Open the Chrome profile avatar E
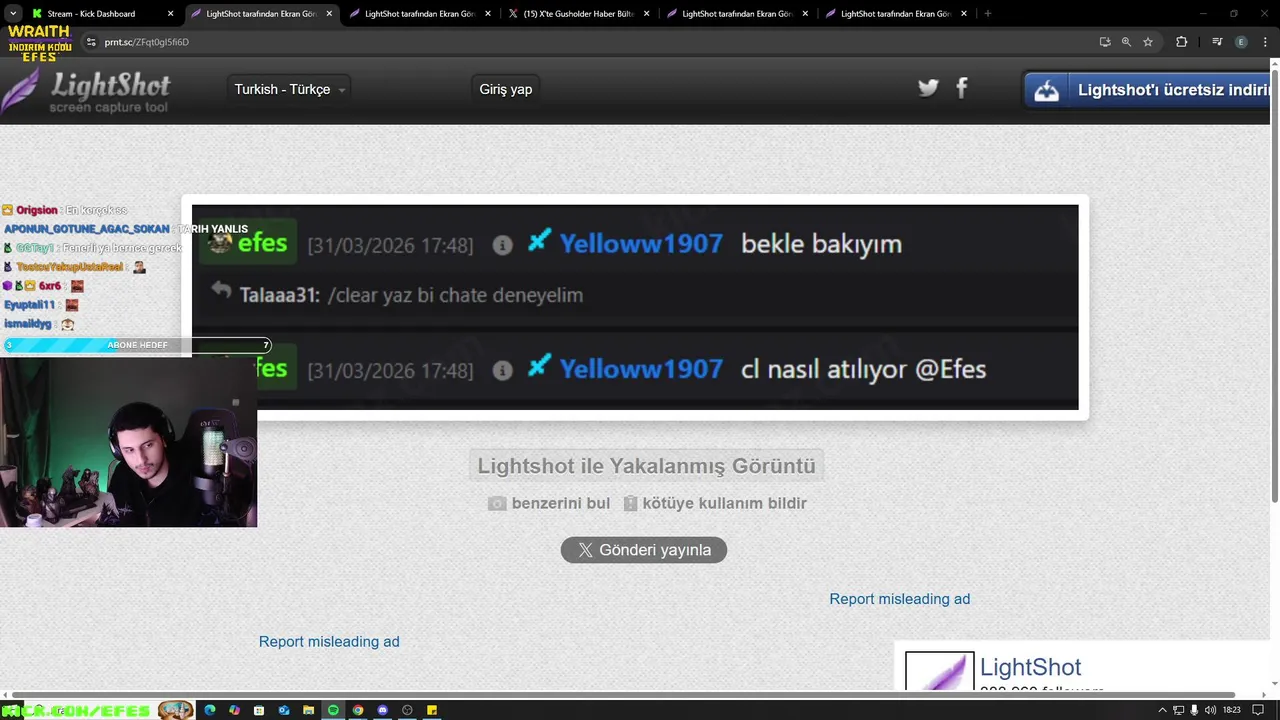The height and width of the screenshot is (720, 1280). [x=1241, y=42]
